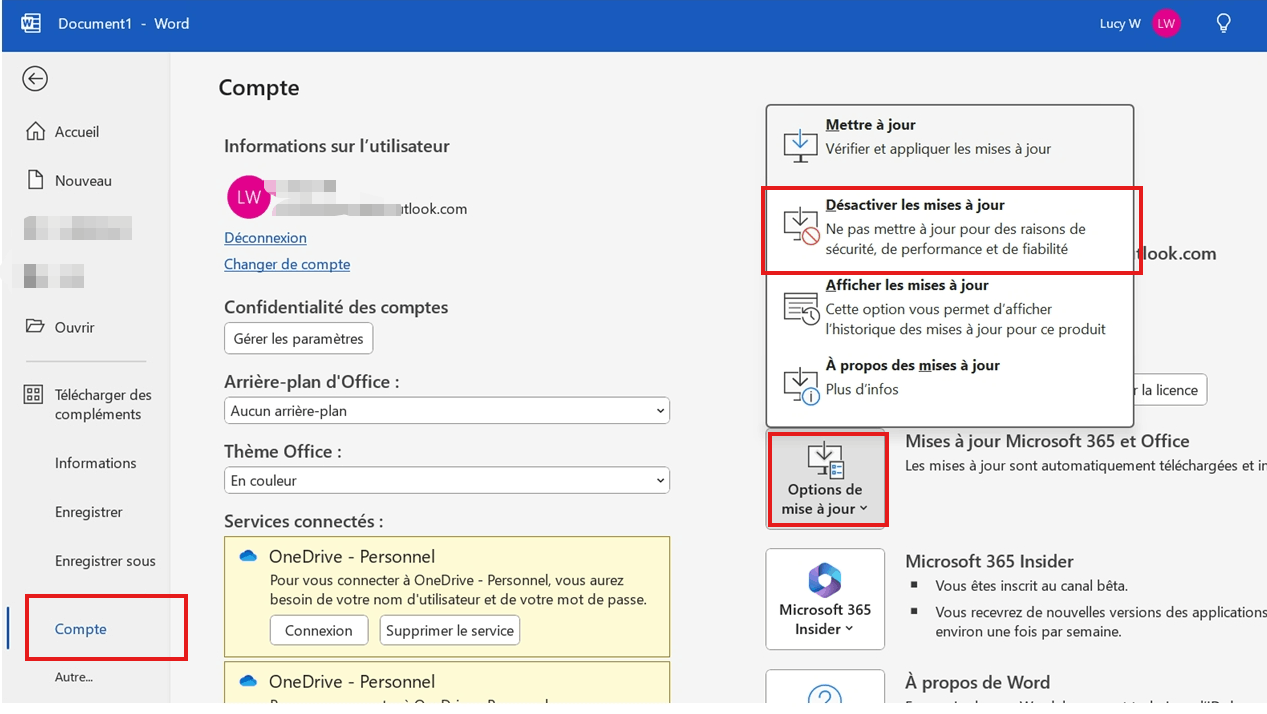Expand Options de mise à jour button

tap(825, 479)
